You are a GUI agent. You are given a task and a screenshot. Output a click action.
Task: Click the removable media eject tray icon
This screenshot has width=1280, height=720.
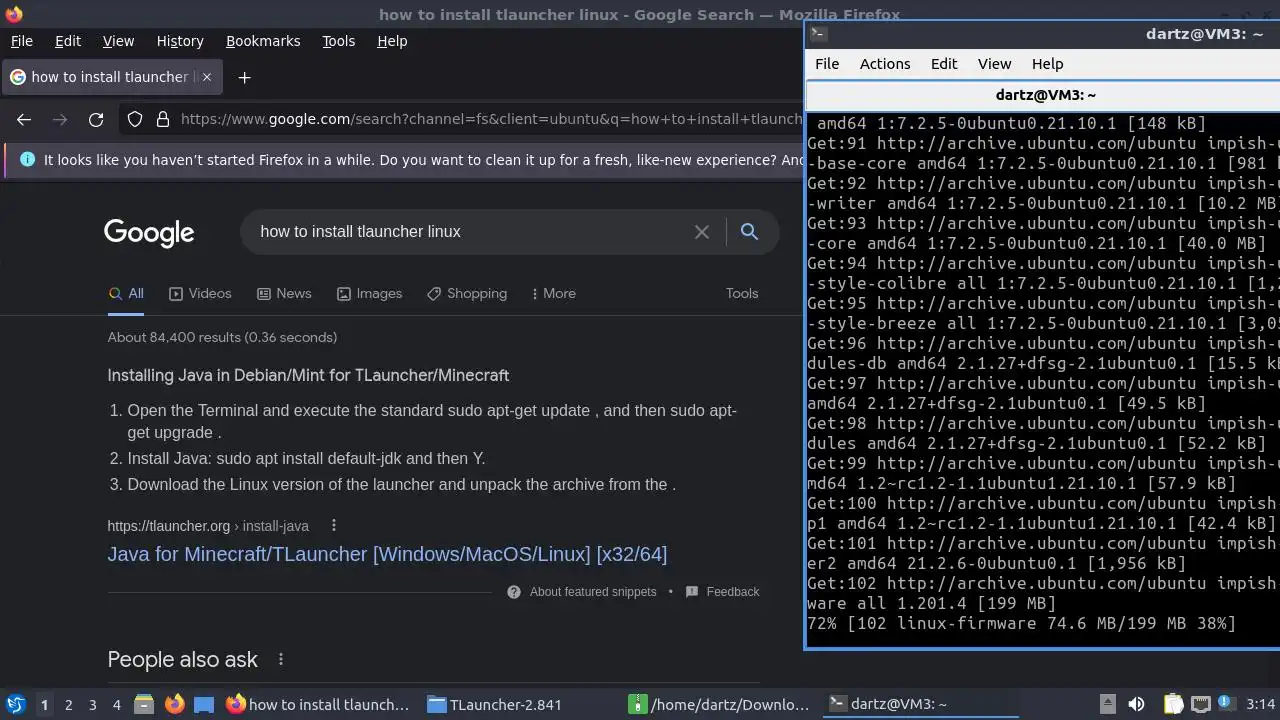click(x=1107, y=704)
